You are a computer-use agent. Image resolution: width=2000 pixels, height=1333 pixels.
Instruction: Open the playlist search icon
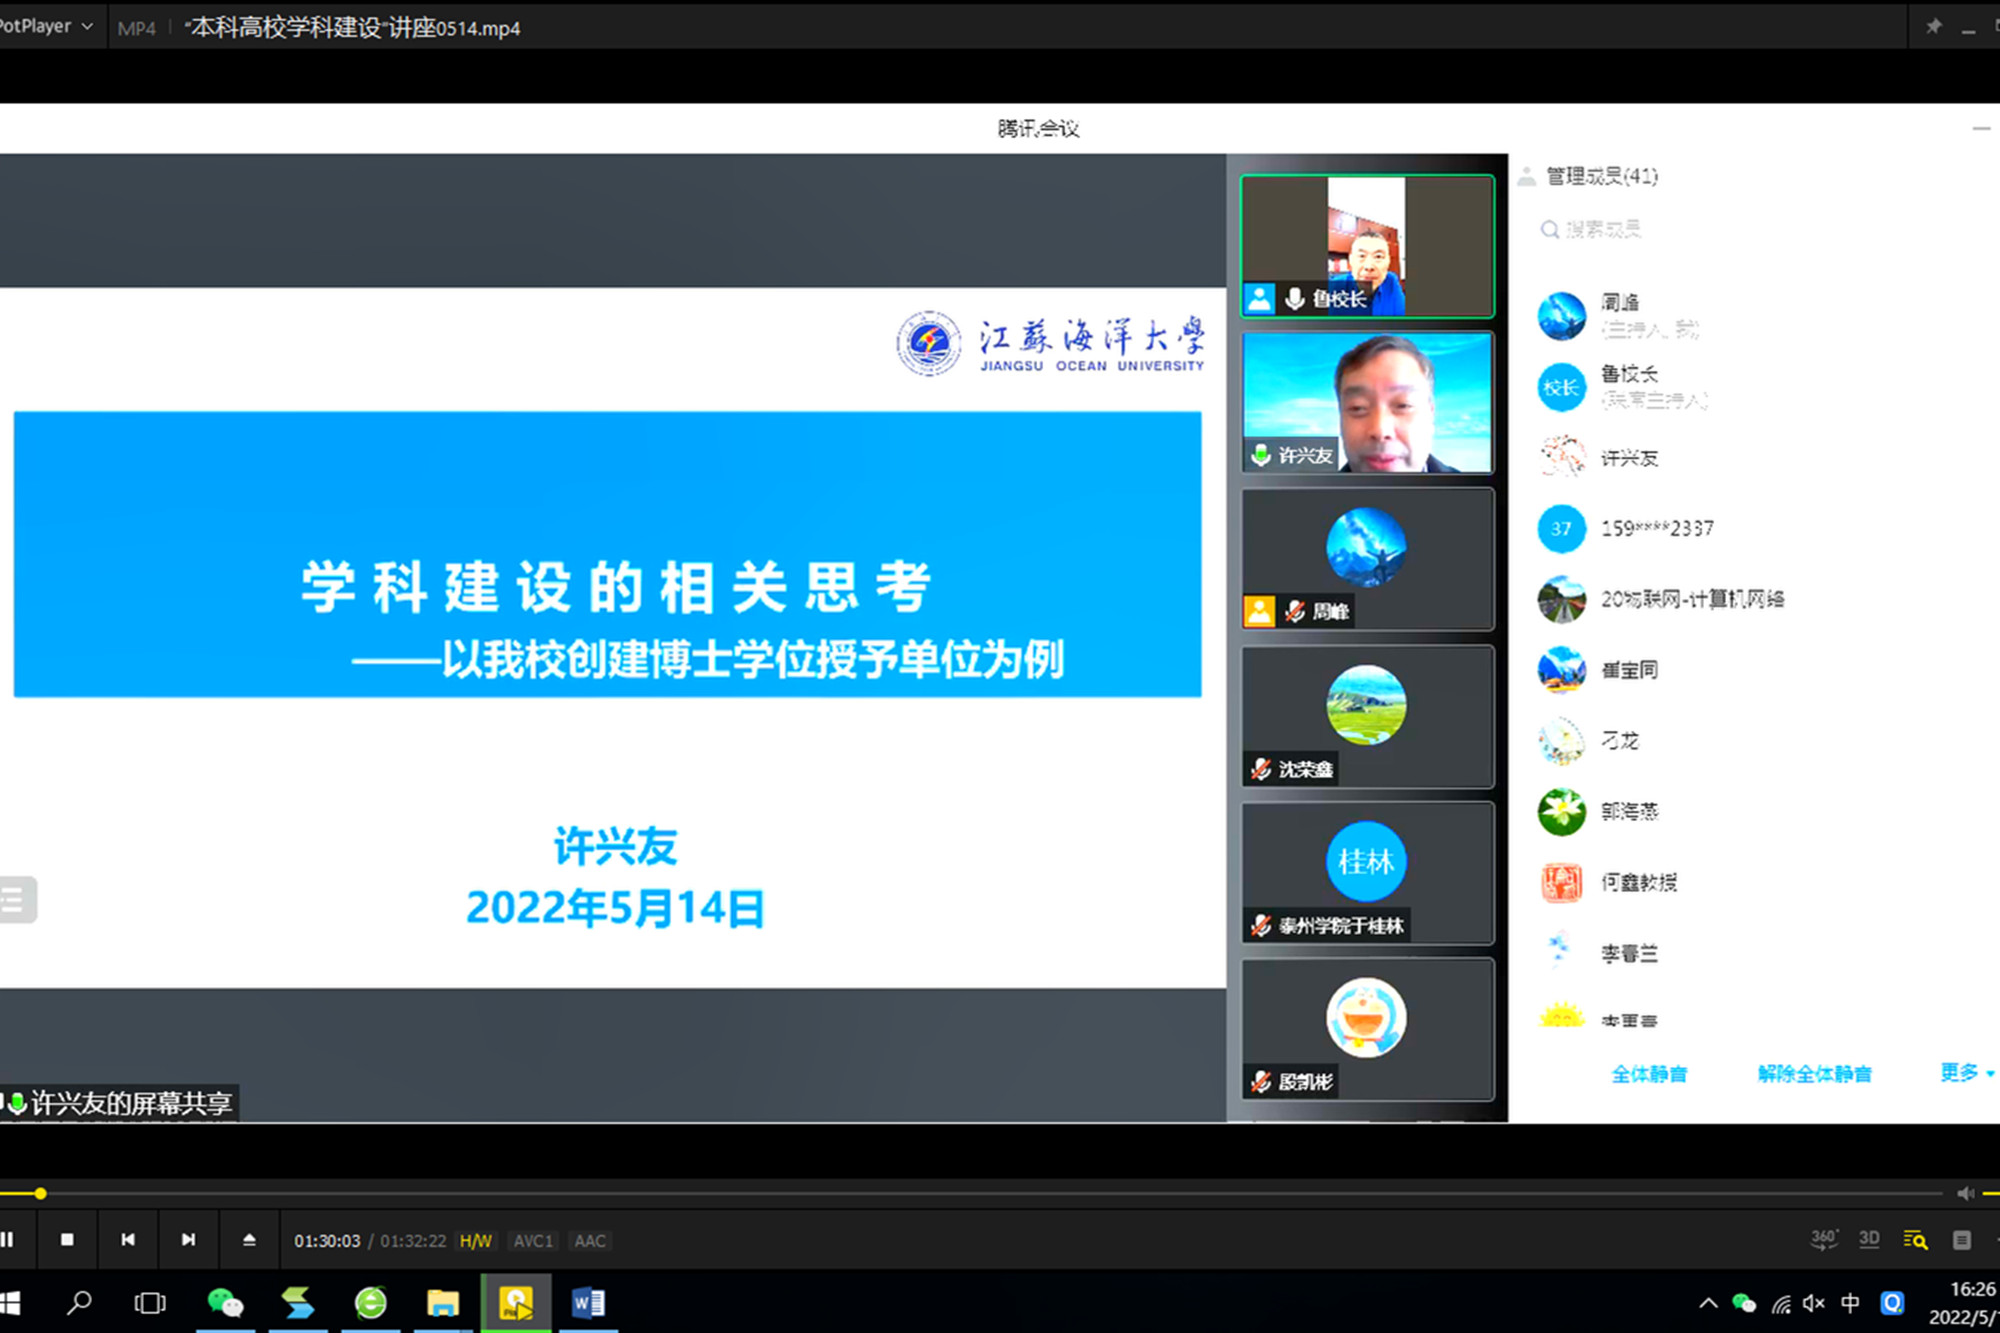click(x=1915, y=1240)
